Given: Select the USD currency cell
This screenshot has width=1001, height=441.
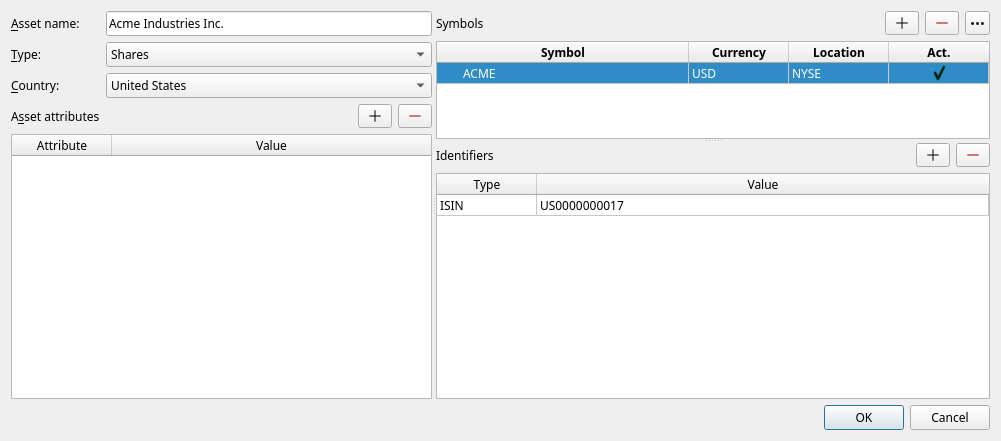Looking at the screenshot, I should 739,73.
